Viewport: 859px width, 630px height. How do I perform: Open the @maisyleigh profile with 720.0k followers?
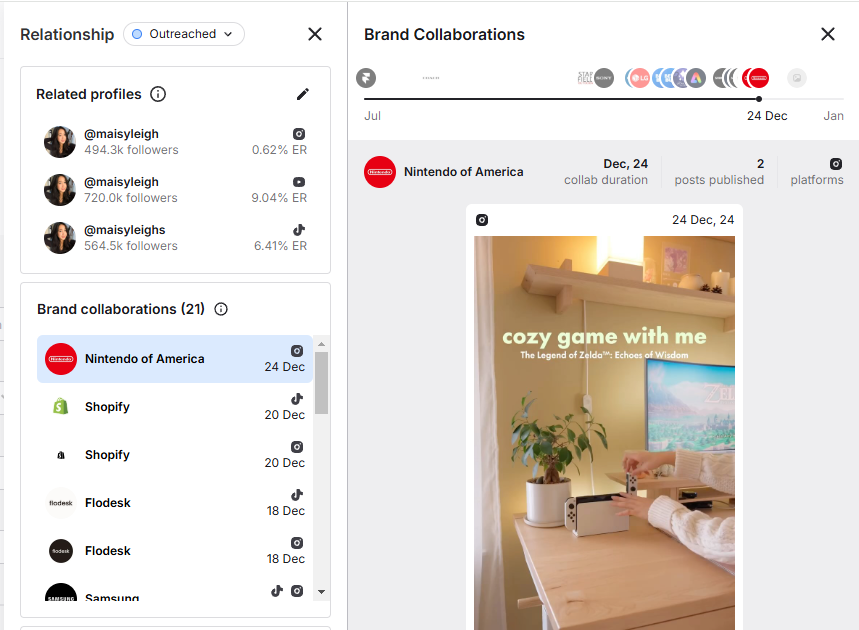click(175, 190)
